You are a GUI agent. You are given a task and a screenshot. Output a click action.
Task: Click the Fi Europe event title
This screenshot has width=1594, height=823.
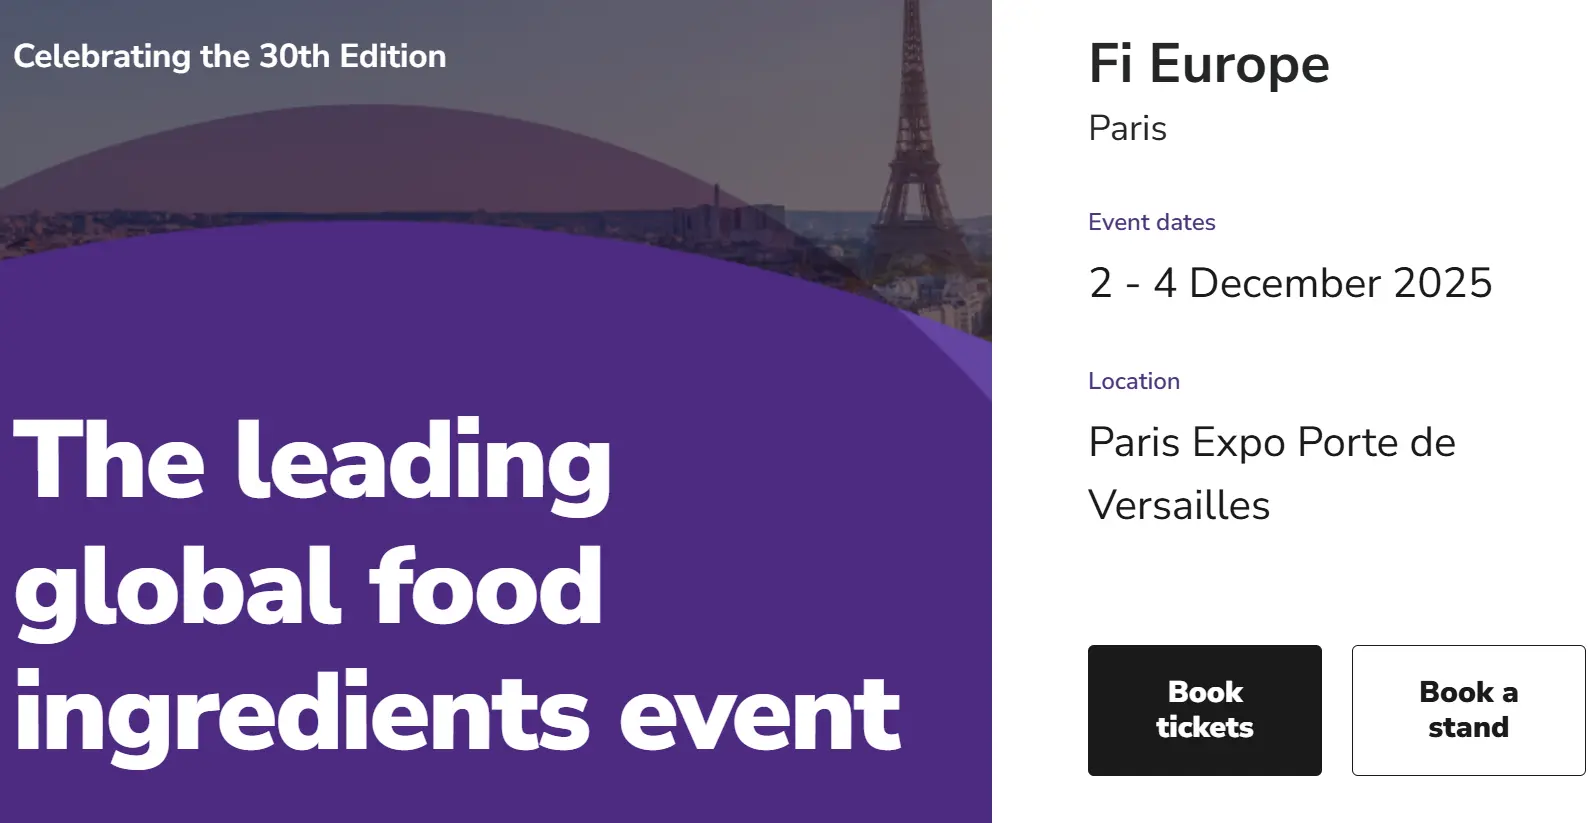(1208, 64)
